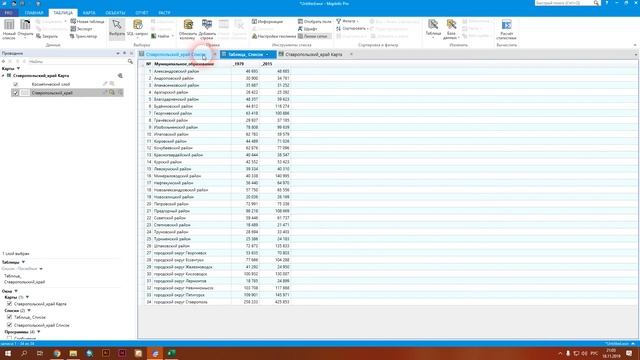
Task: Select row Петровский район
Action: coord(217,204)
